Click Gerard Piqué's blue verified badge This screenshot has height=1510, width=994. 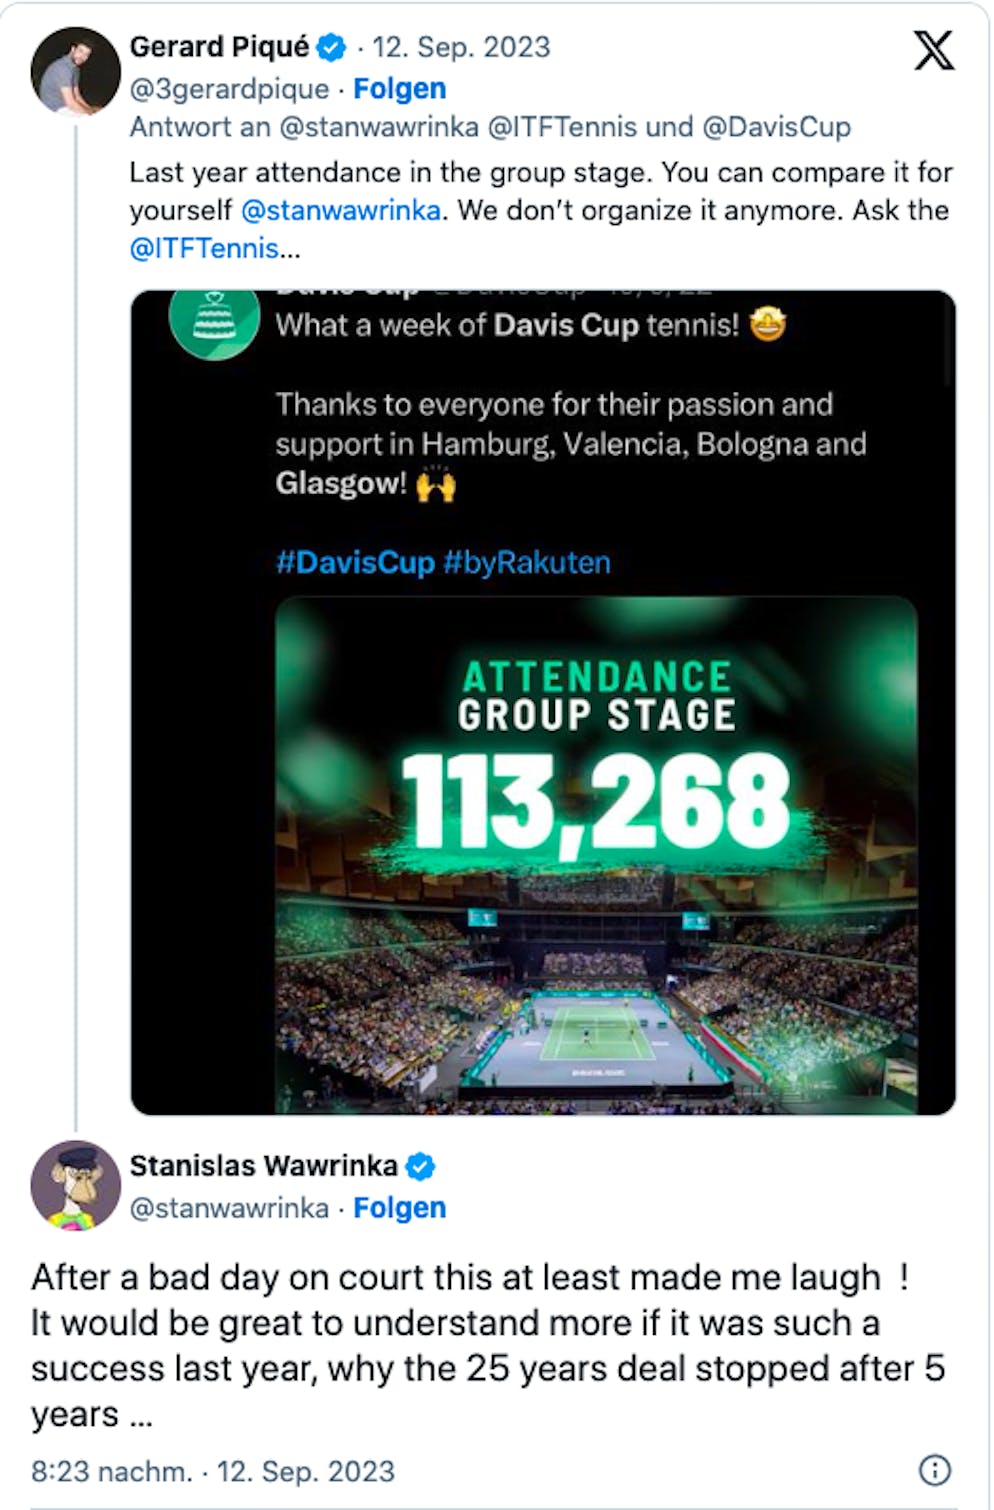(x=331, y=47)
